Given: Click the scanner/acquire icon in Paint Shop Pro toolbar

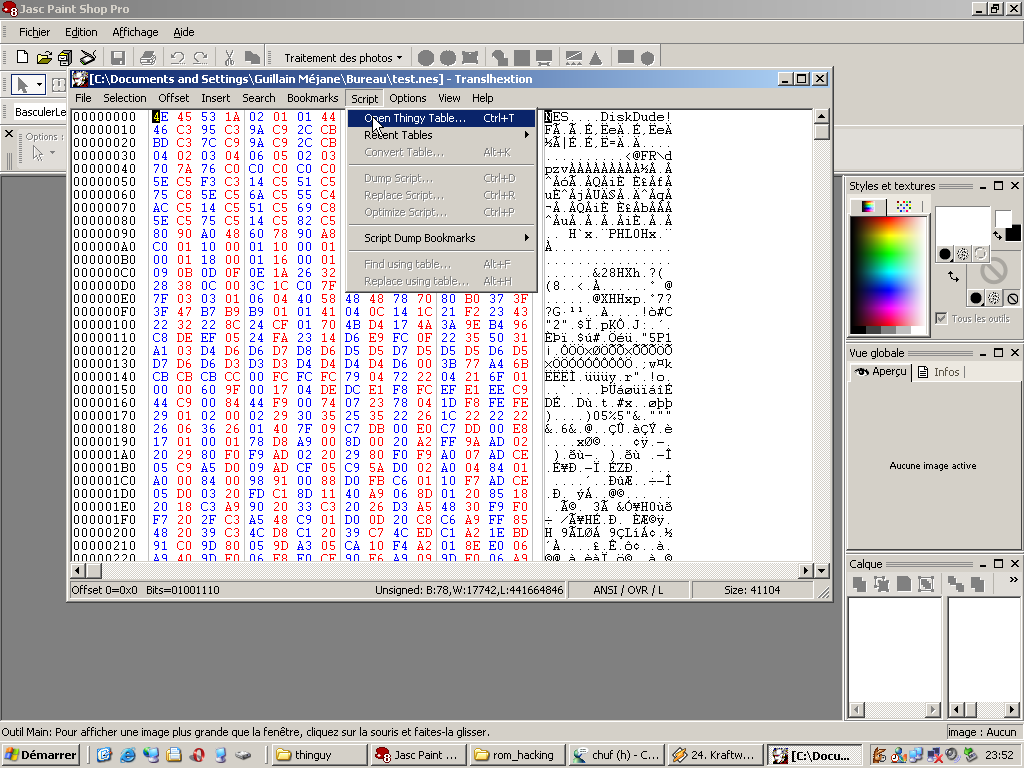Looking at the screenshot, I should tap(88, 57).
